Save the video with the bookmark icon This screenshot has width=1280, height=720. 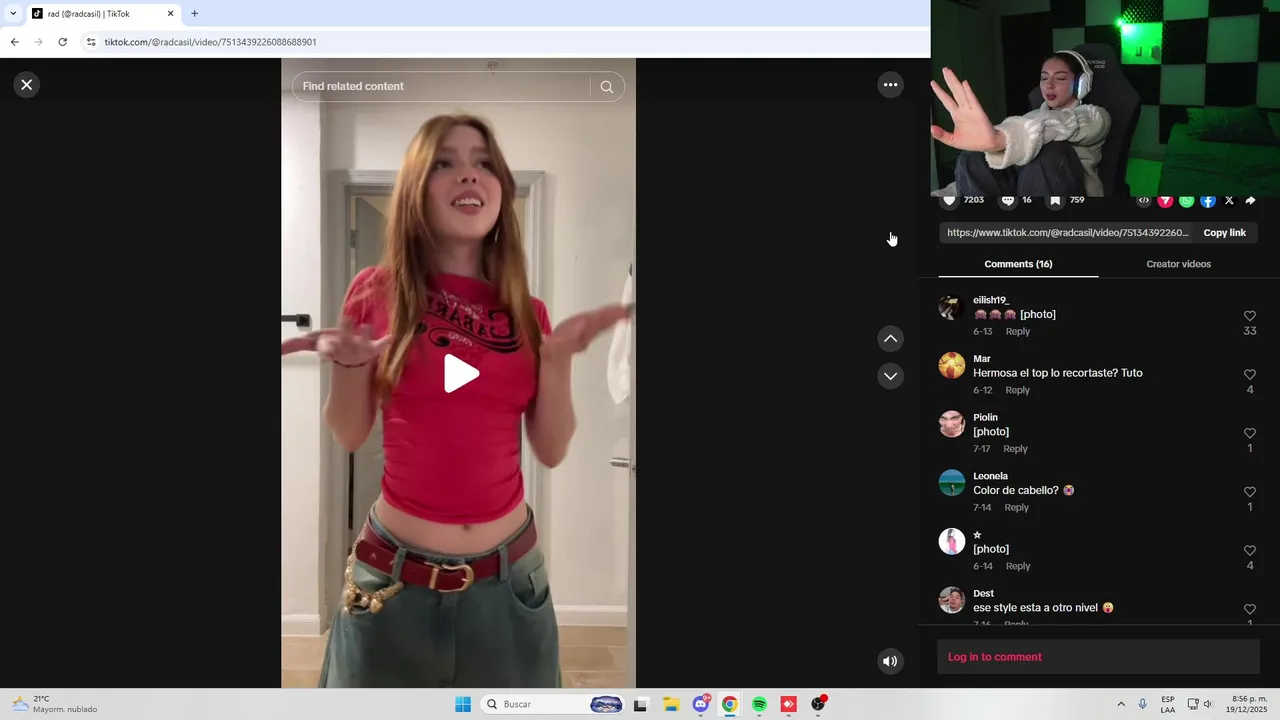[1055, 200]
